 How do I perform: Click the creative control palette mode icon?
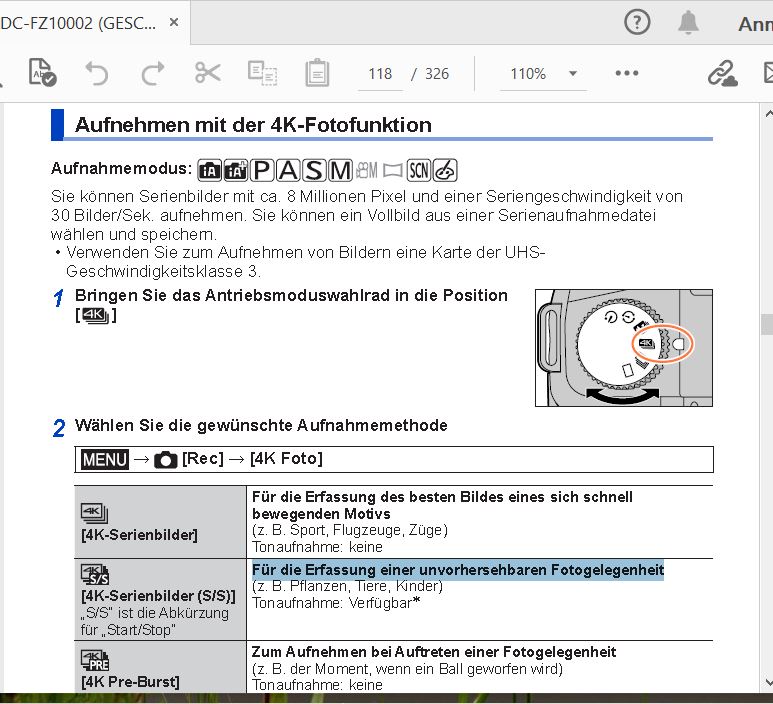point(445,171)
